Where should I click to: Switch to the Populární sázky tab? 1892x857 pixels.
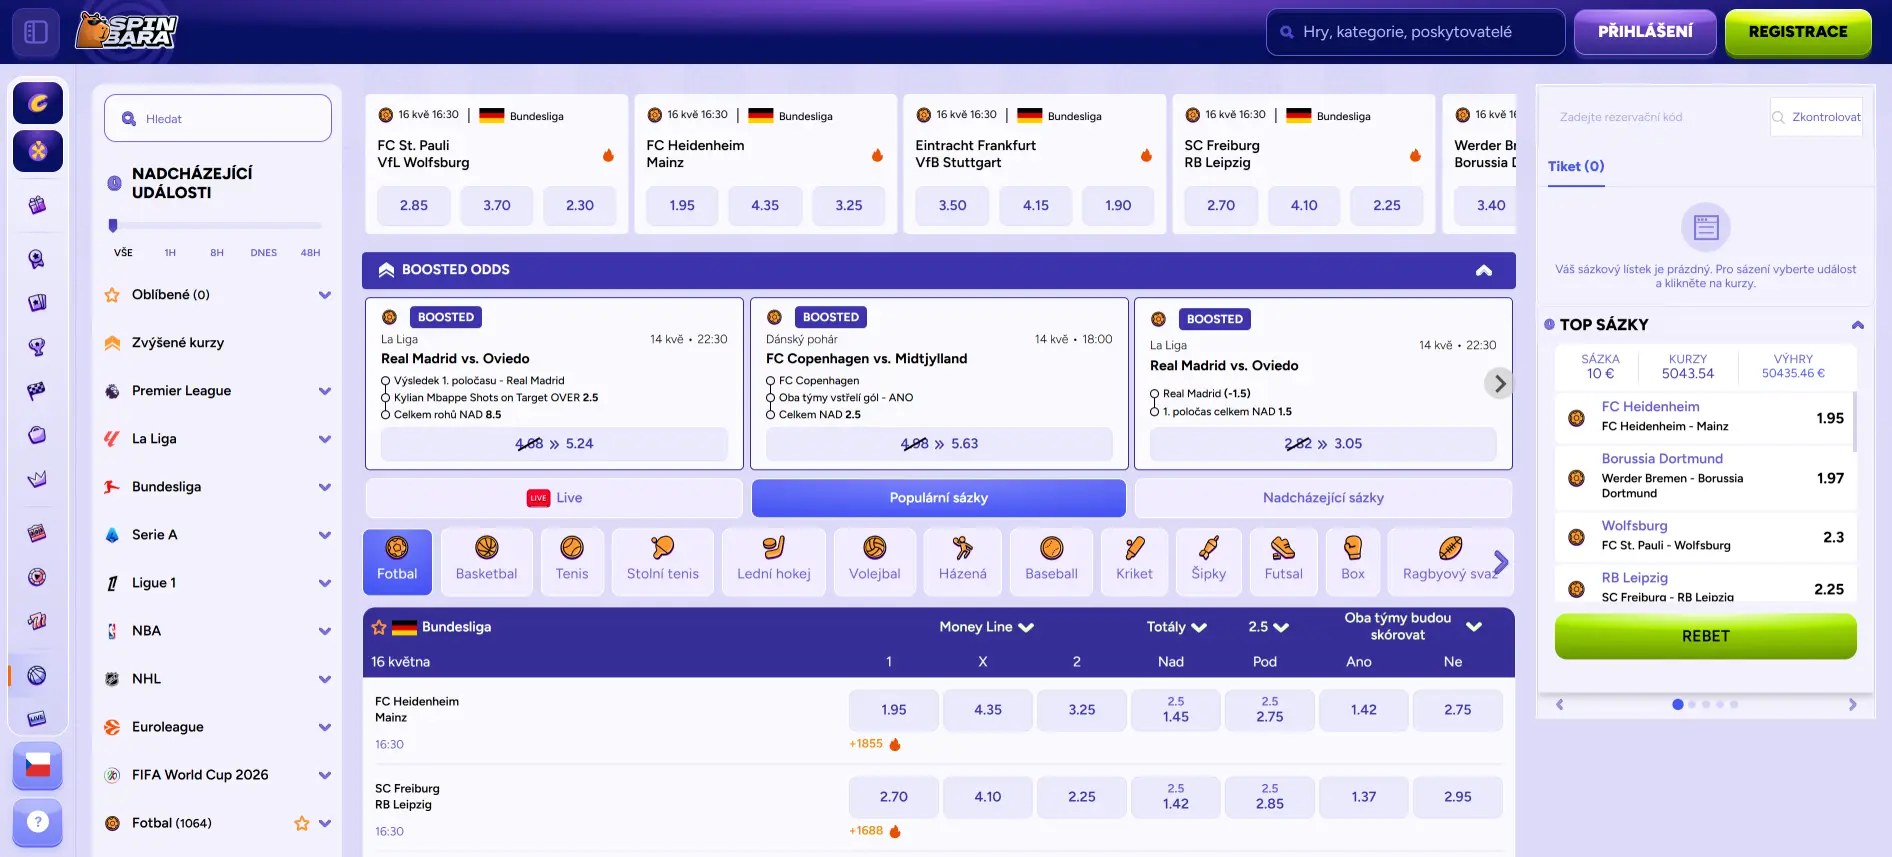click(x=939, y=498)
